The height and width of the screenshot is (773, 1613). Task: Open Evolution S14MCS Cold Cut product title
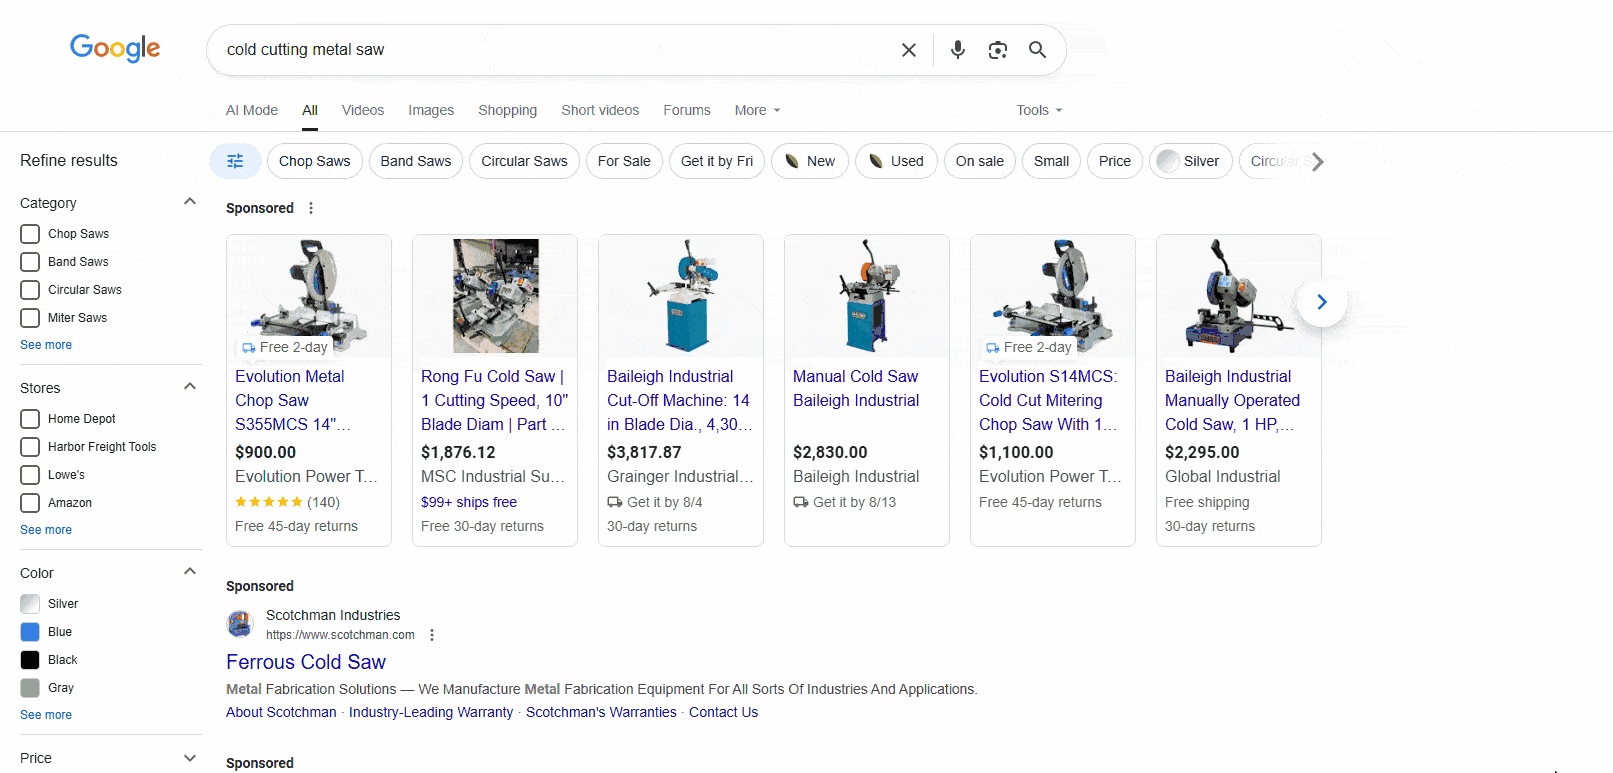[x=1048, y=400]
